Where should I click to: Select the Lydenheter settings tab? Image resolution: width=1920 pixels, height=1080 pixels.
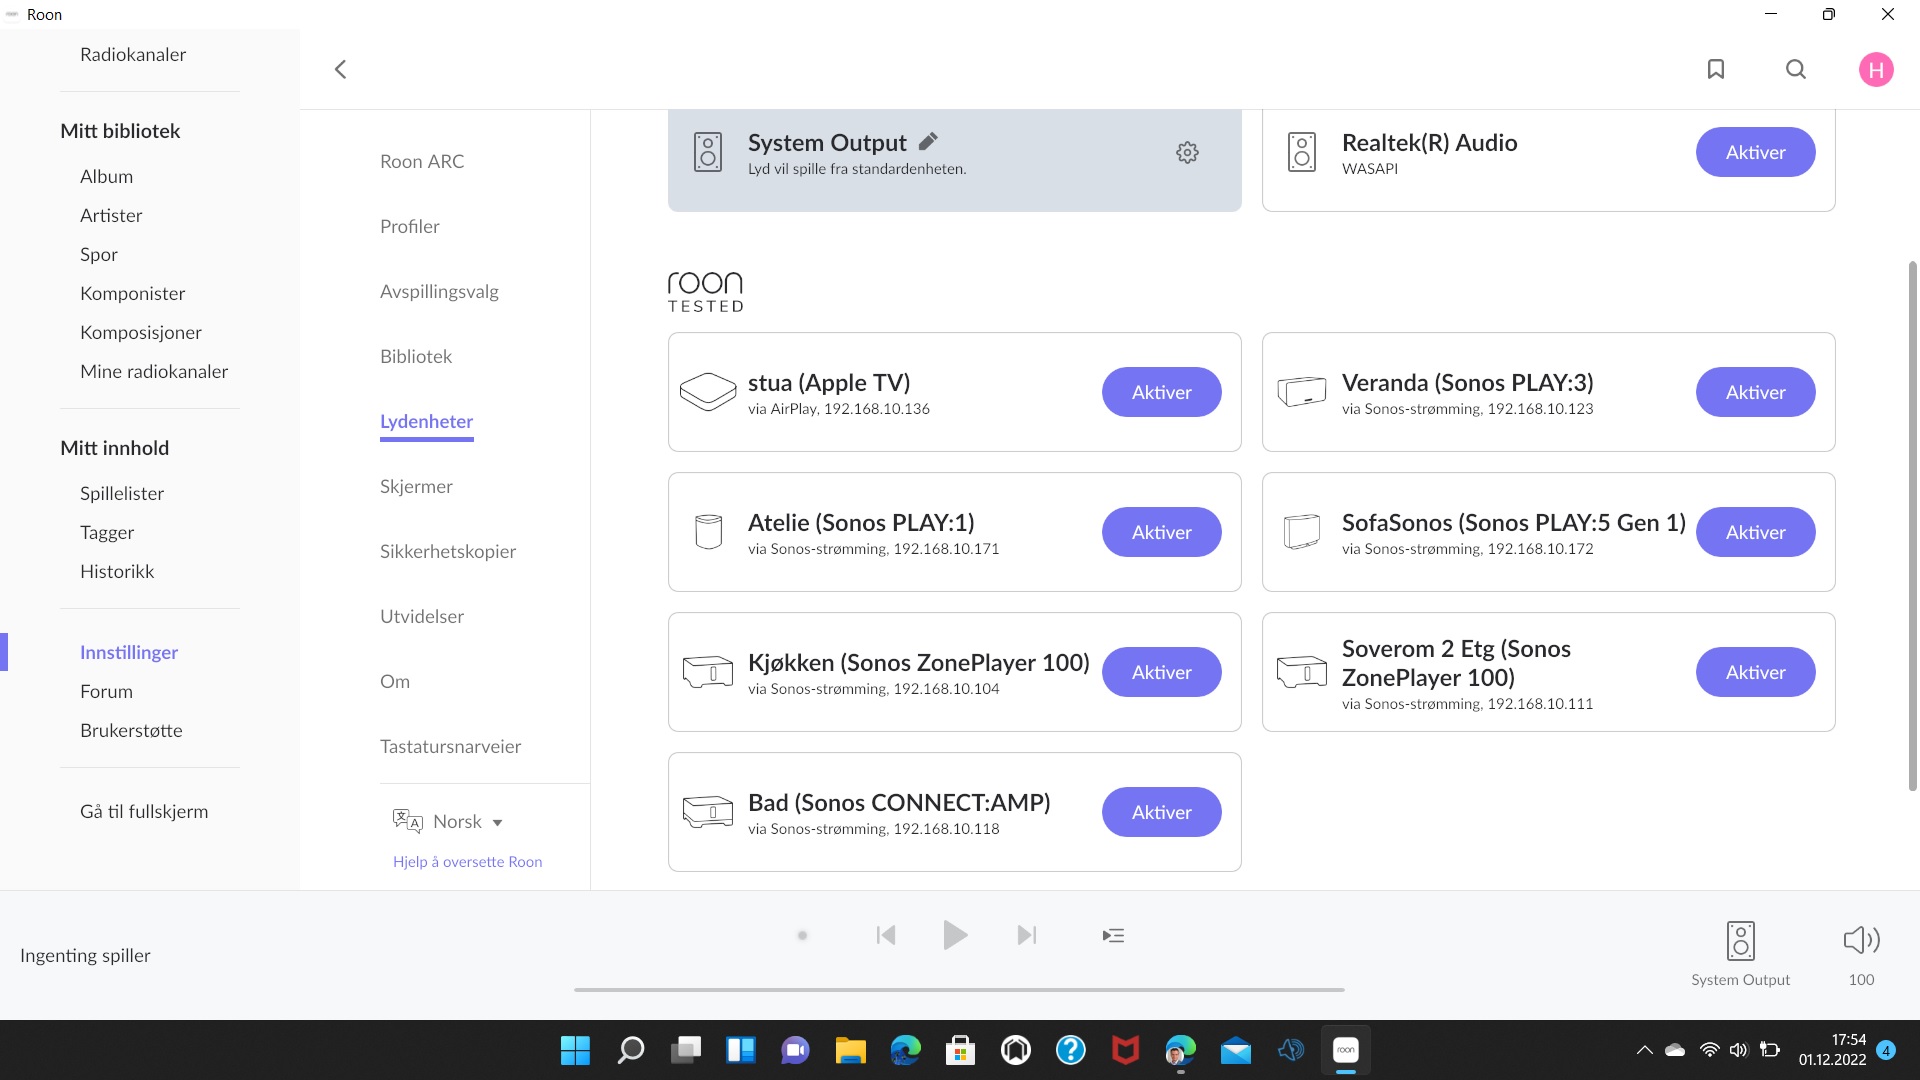pyautogui.click(x=426, y=421)
